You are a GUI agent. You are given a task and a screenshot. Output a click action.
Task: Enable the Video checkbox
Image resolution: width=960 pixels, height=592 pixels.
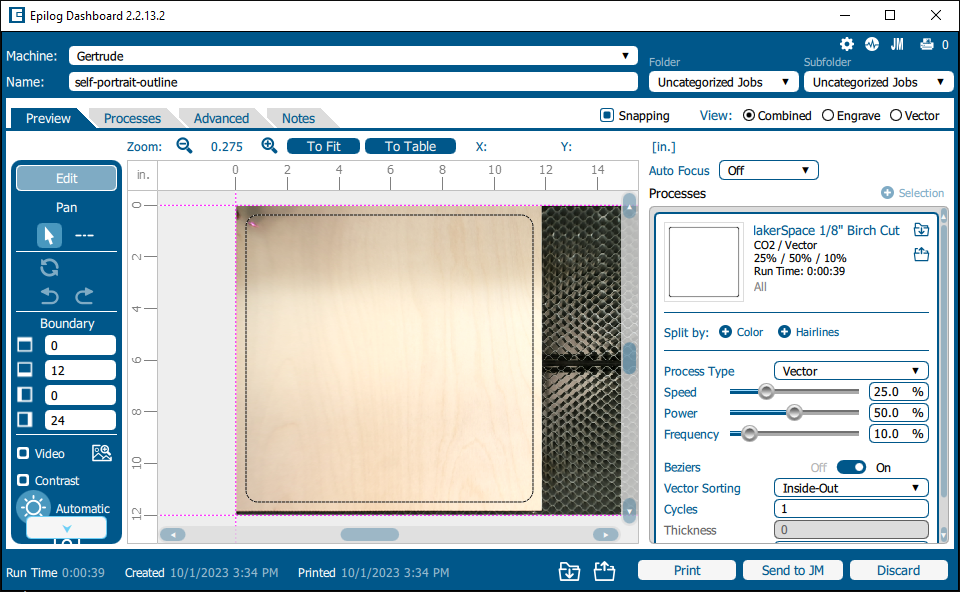tap(23, 453)
